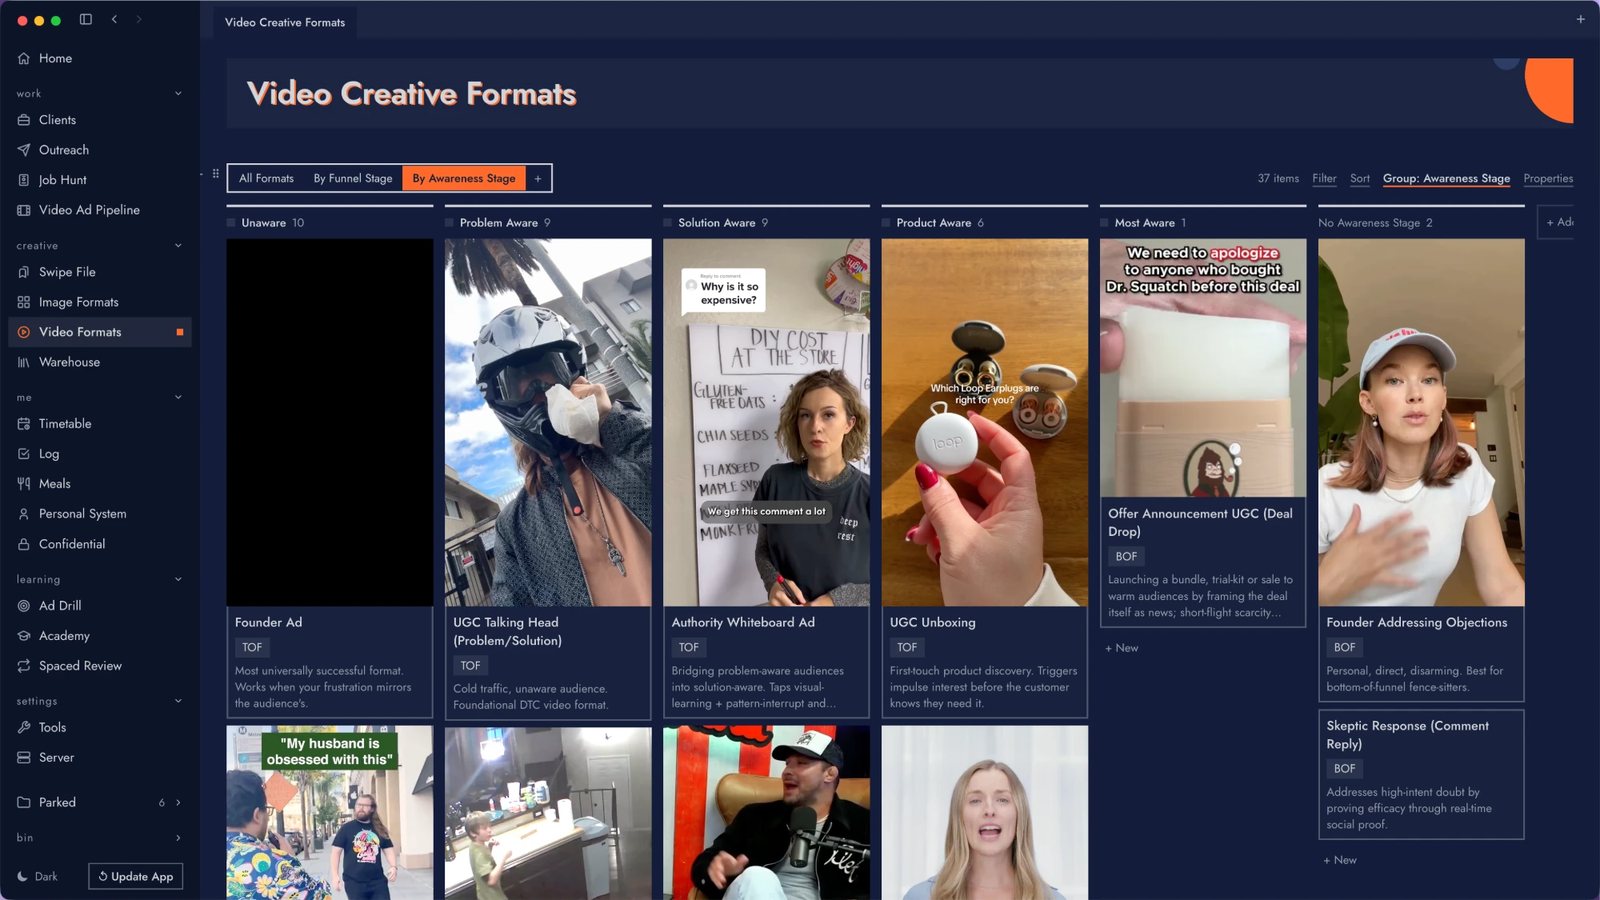Collapse the work section
This screenshot has width=1600, height=900.
[179, 94]
